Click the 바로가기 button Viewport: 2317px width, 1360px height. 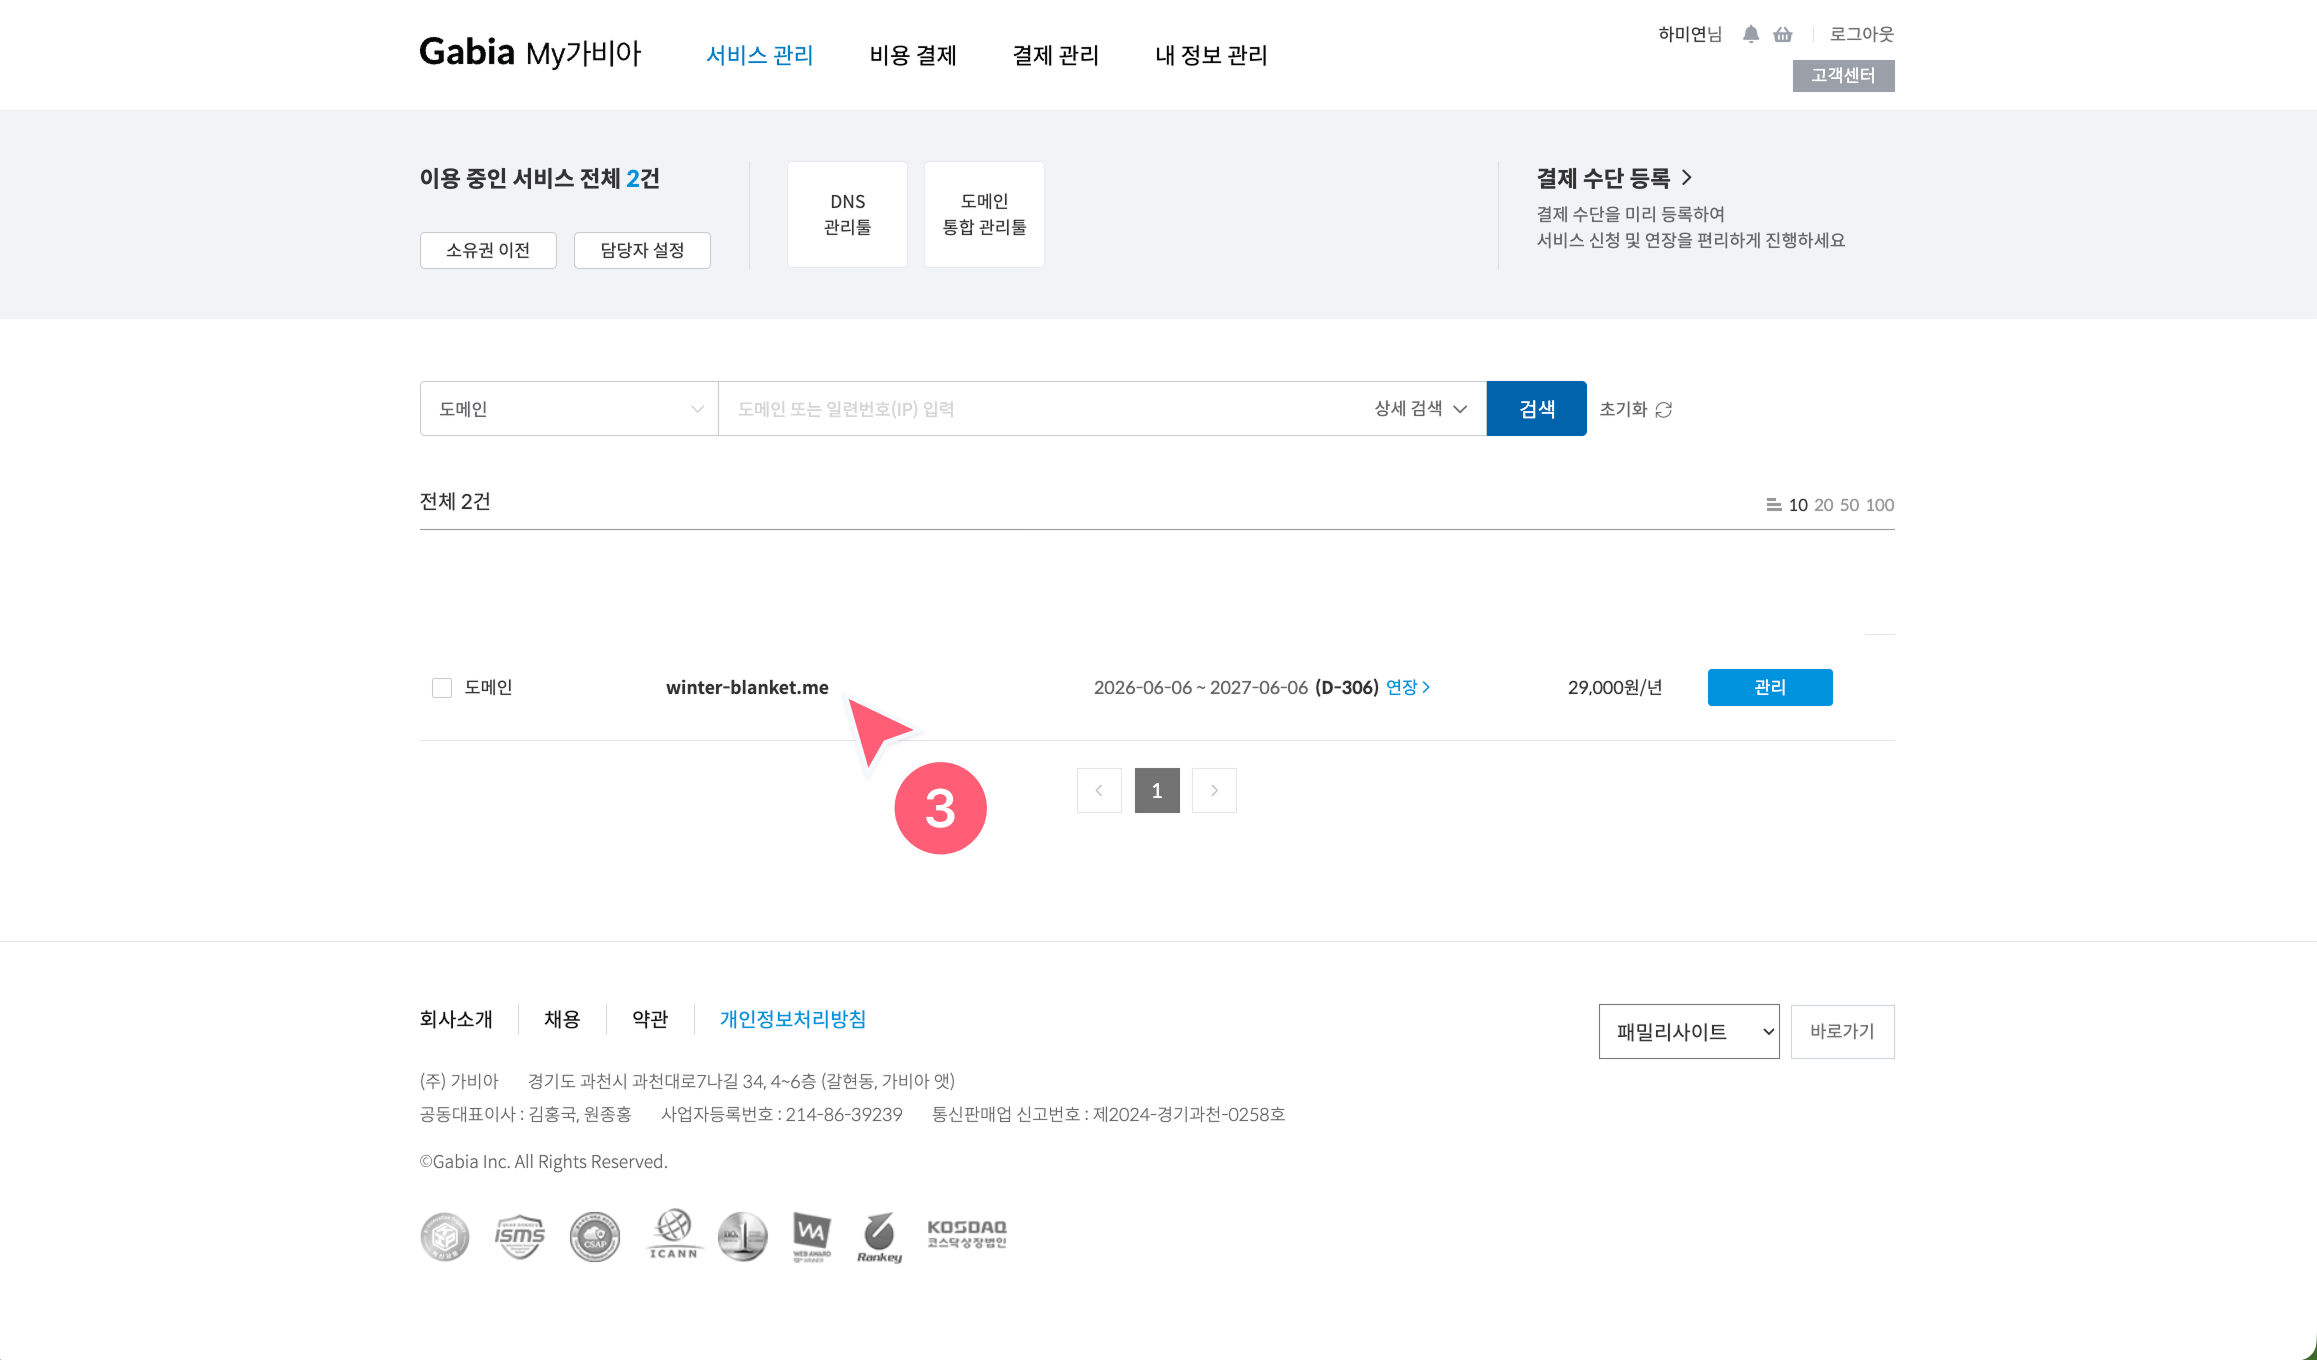coord(1842,1031)
